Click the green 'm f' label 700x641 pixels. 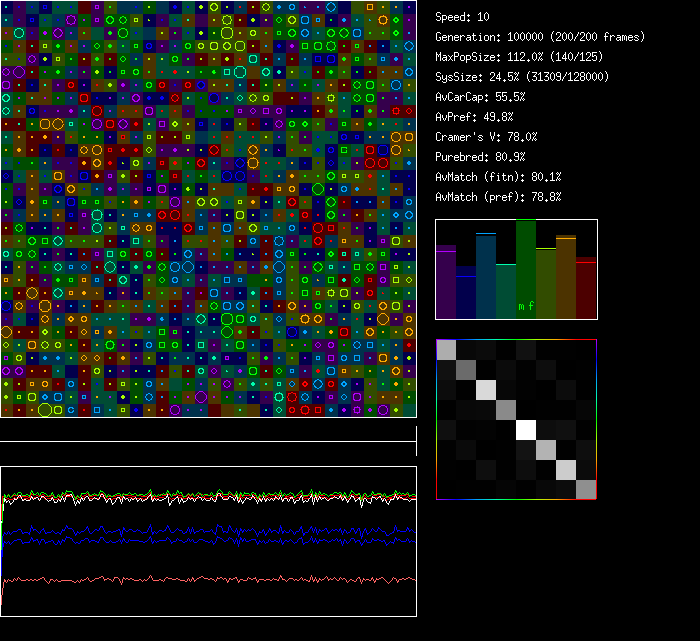526,306
